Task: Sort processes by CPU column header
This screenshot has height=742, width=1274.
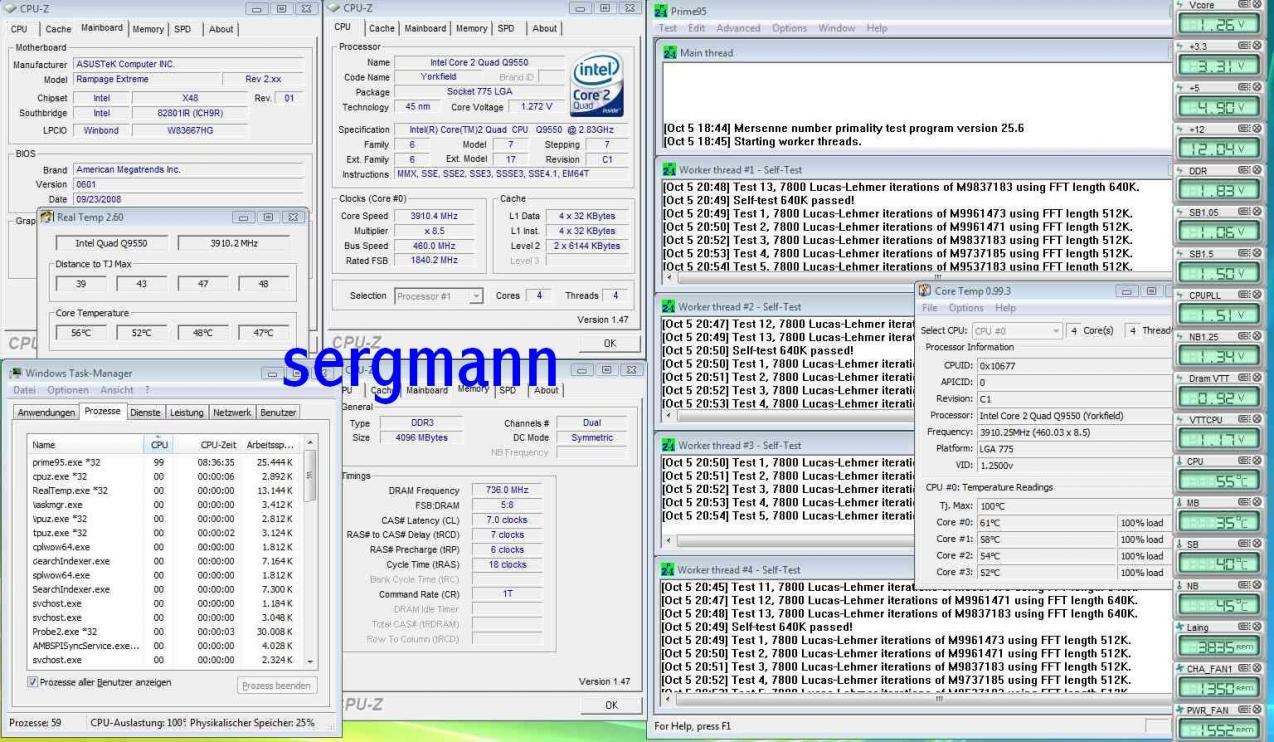Action: coord(159,445)
